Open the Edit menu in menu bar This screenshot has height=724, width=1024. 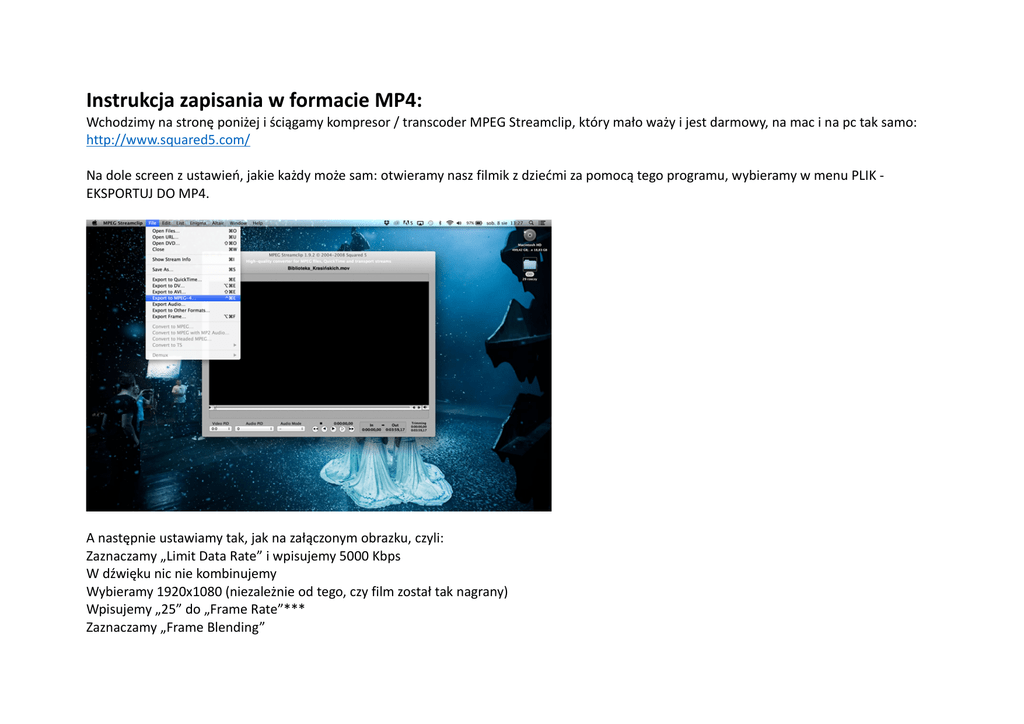167,223
